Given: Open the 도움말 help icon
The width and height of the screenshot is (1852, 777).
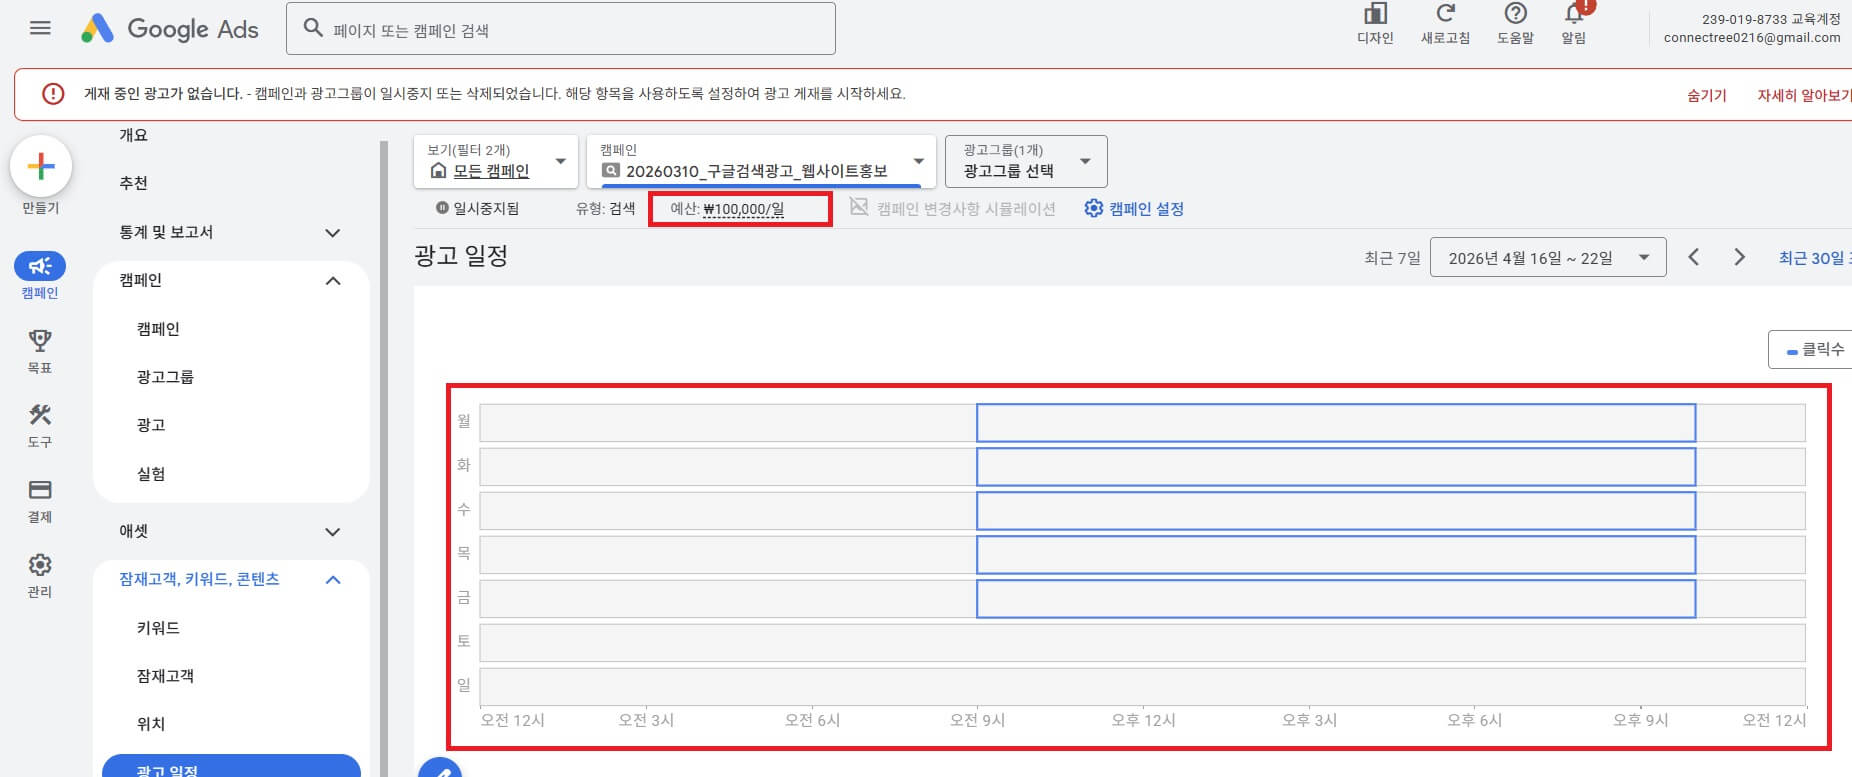Looking at the screenshot, I should 1515,14.
